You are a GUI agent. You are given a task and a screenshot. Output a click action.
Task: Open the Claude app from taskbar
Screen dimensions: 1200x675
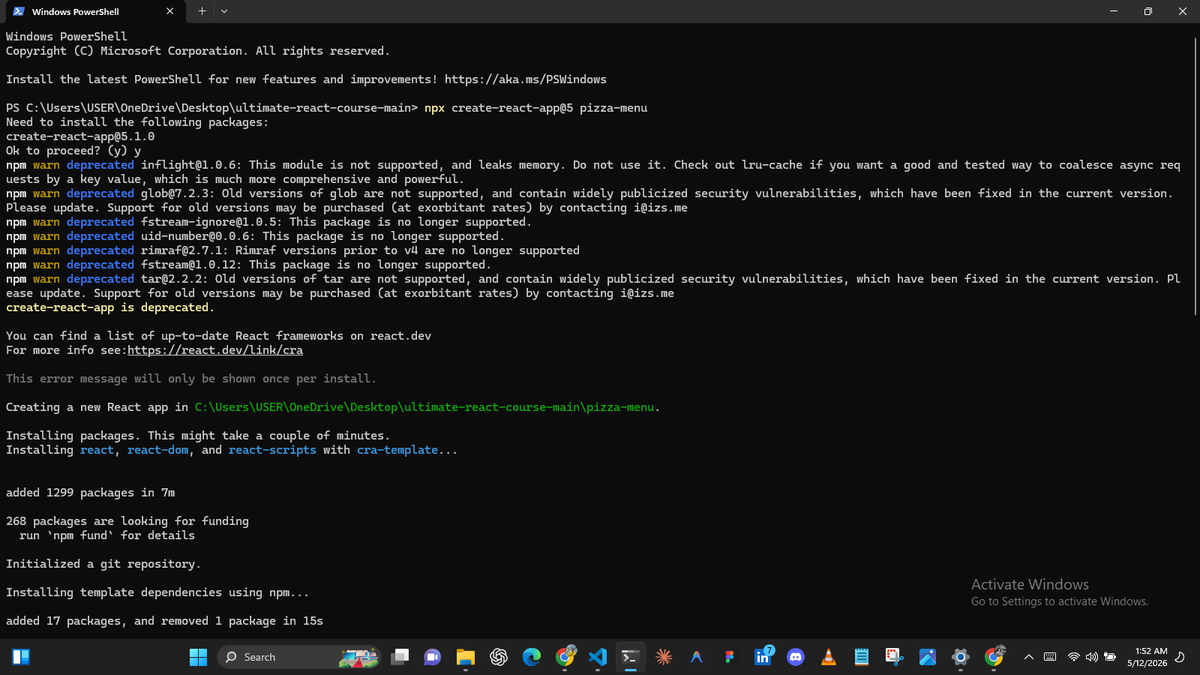[x=664, y=657]
